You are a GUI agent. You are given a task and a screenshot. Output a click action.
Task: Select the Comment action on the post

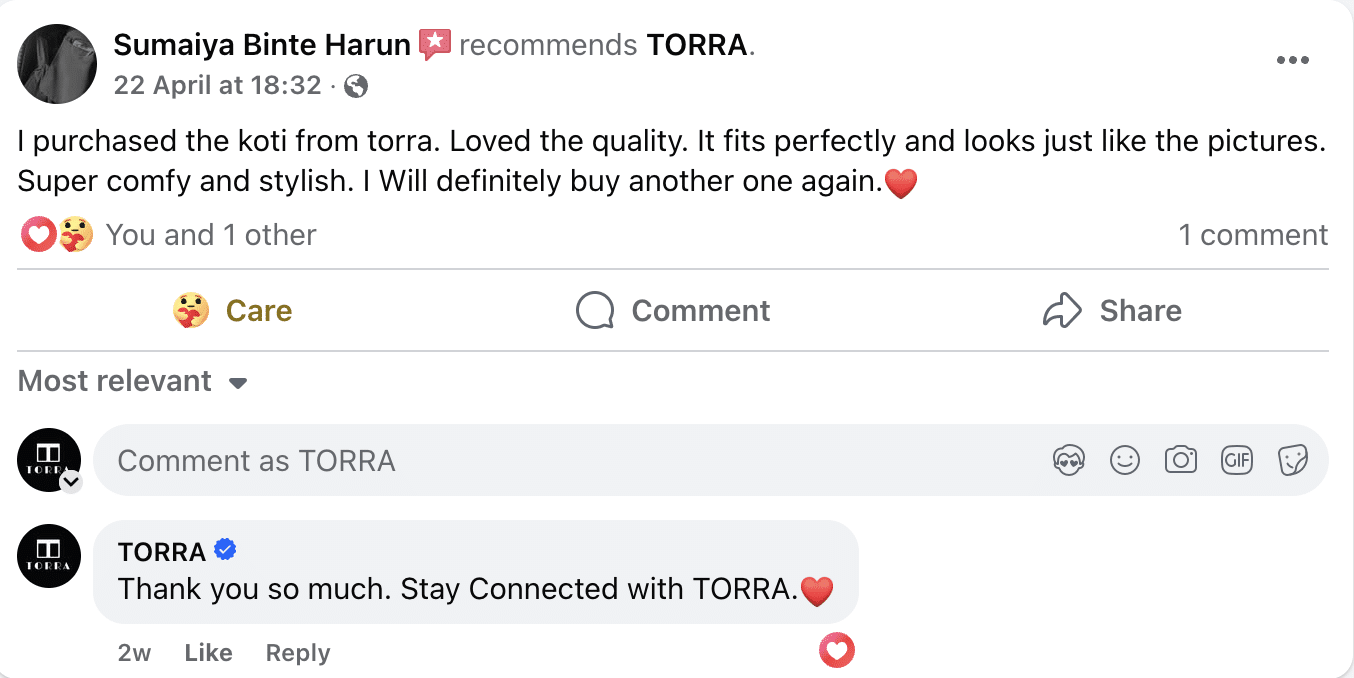point(672,310)
